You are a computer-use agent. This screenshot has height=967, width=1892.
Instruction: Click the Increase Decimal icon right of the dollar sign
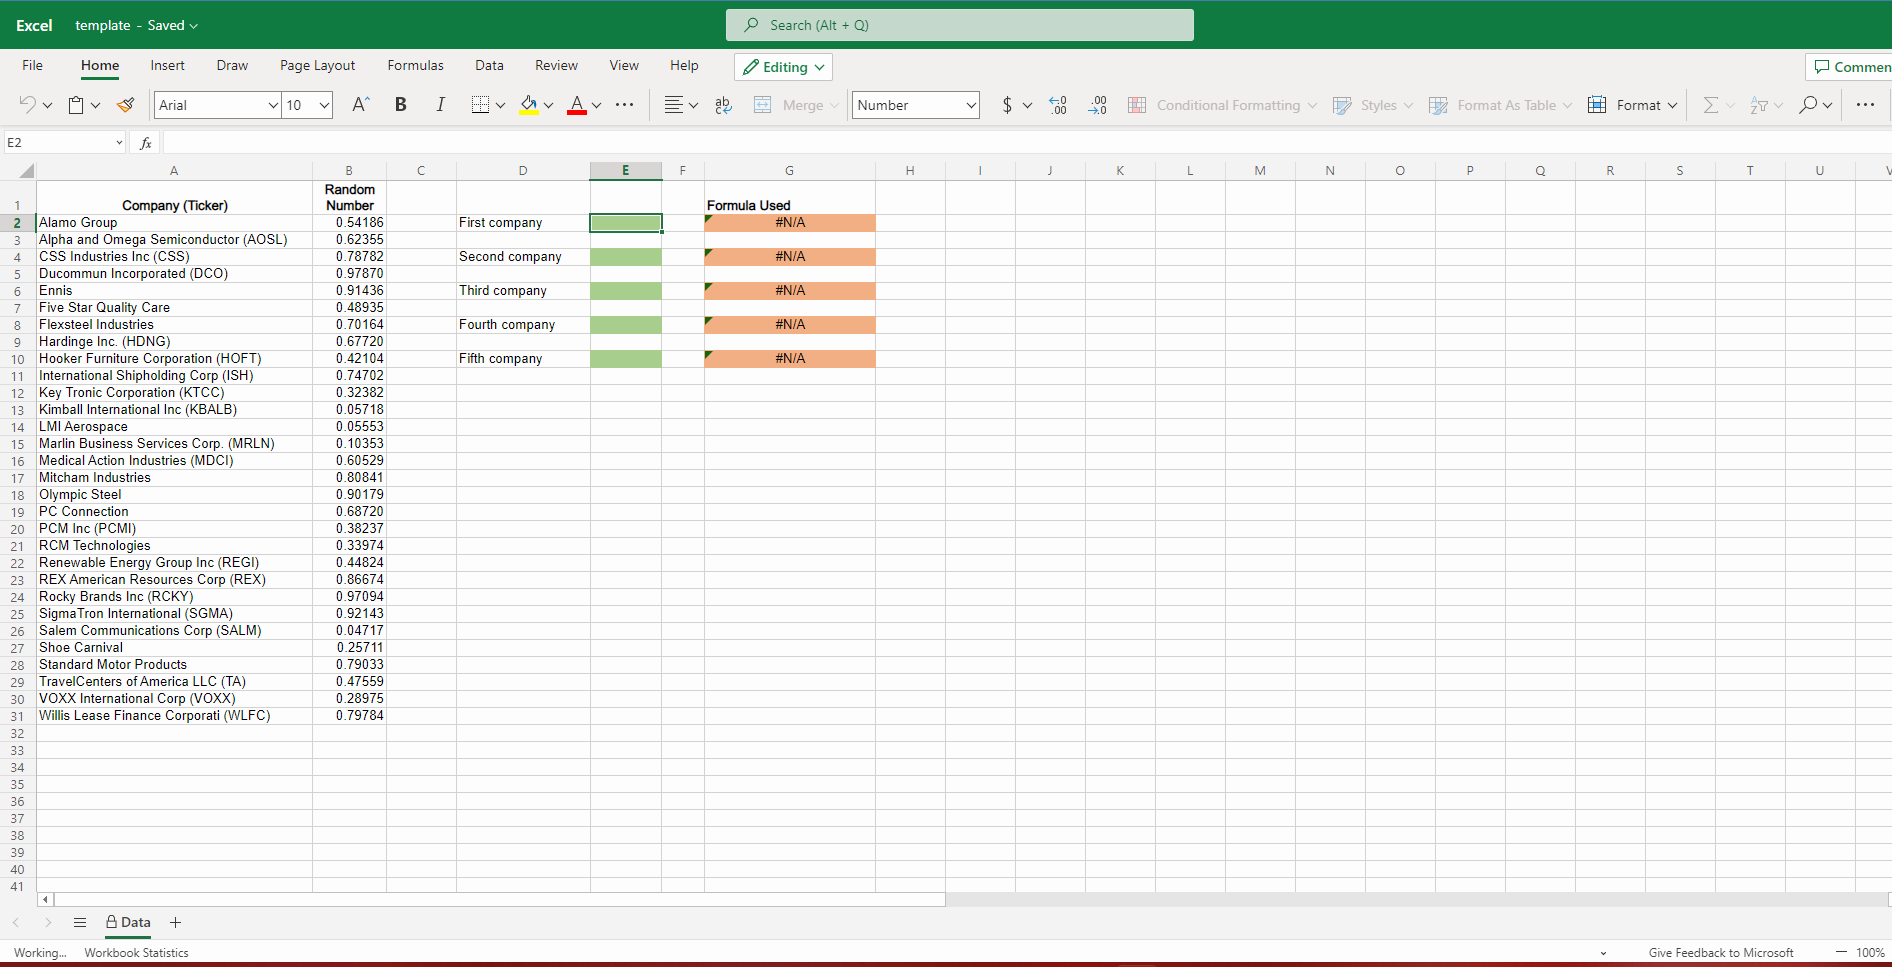(1058, 105)
